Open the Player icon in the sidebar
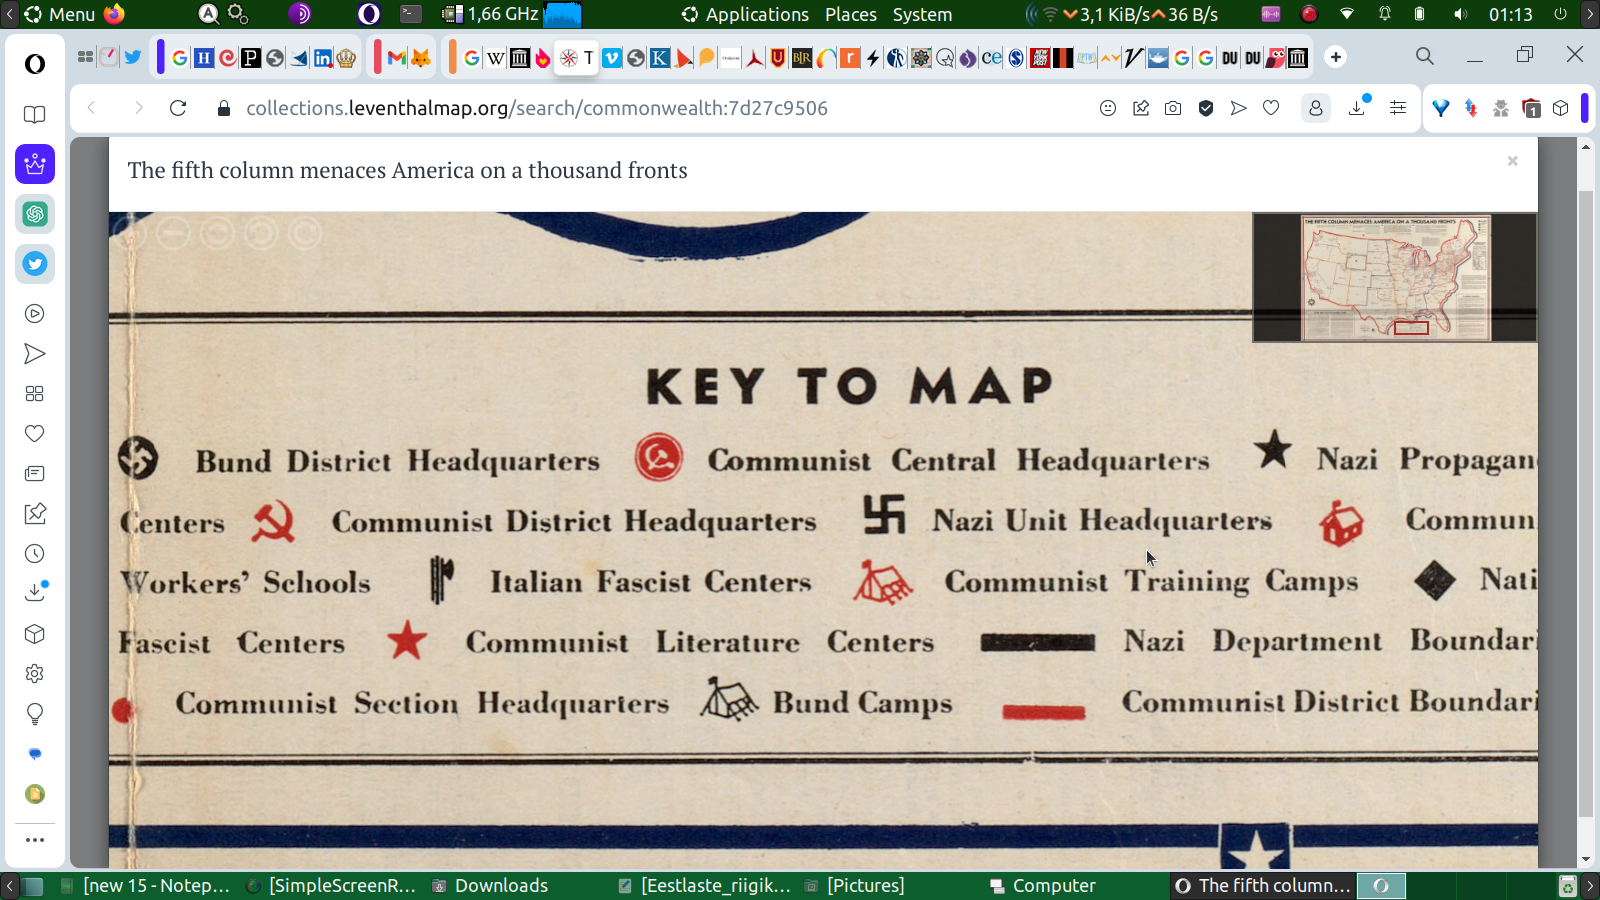 point(35,314)
